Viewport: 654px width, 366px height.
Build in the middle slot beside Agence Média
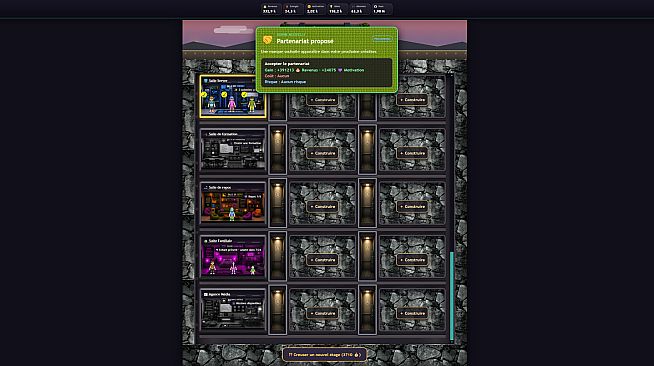(x=323, y=313)
